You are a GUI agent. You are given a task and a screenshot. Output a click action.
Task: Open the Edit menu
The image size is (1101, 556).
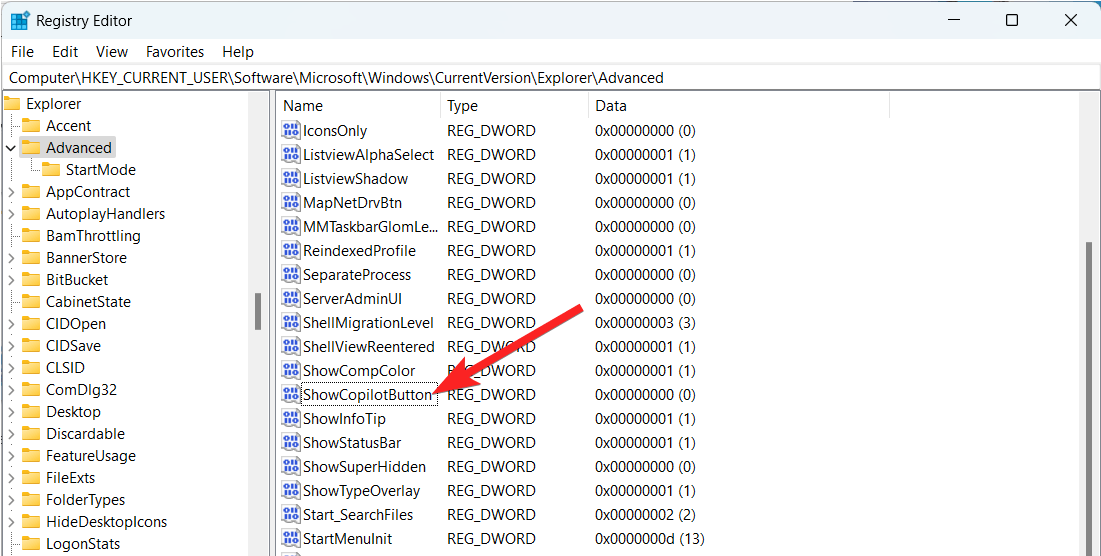point(65,52)
